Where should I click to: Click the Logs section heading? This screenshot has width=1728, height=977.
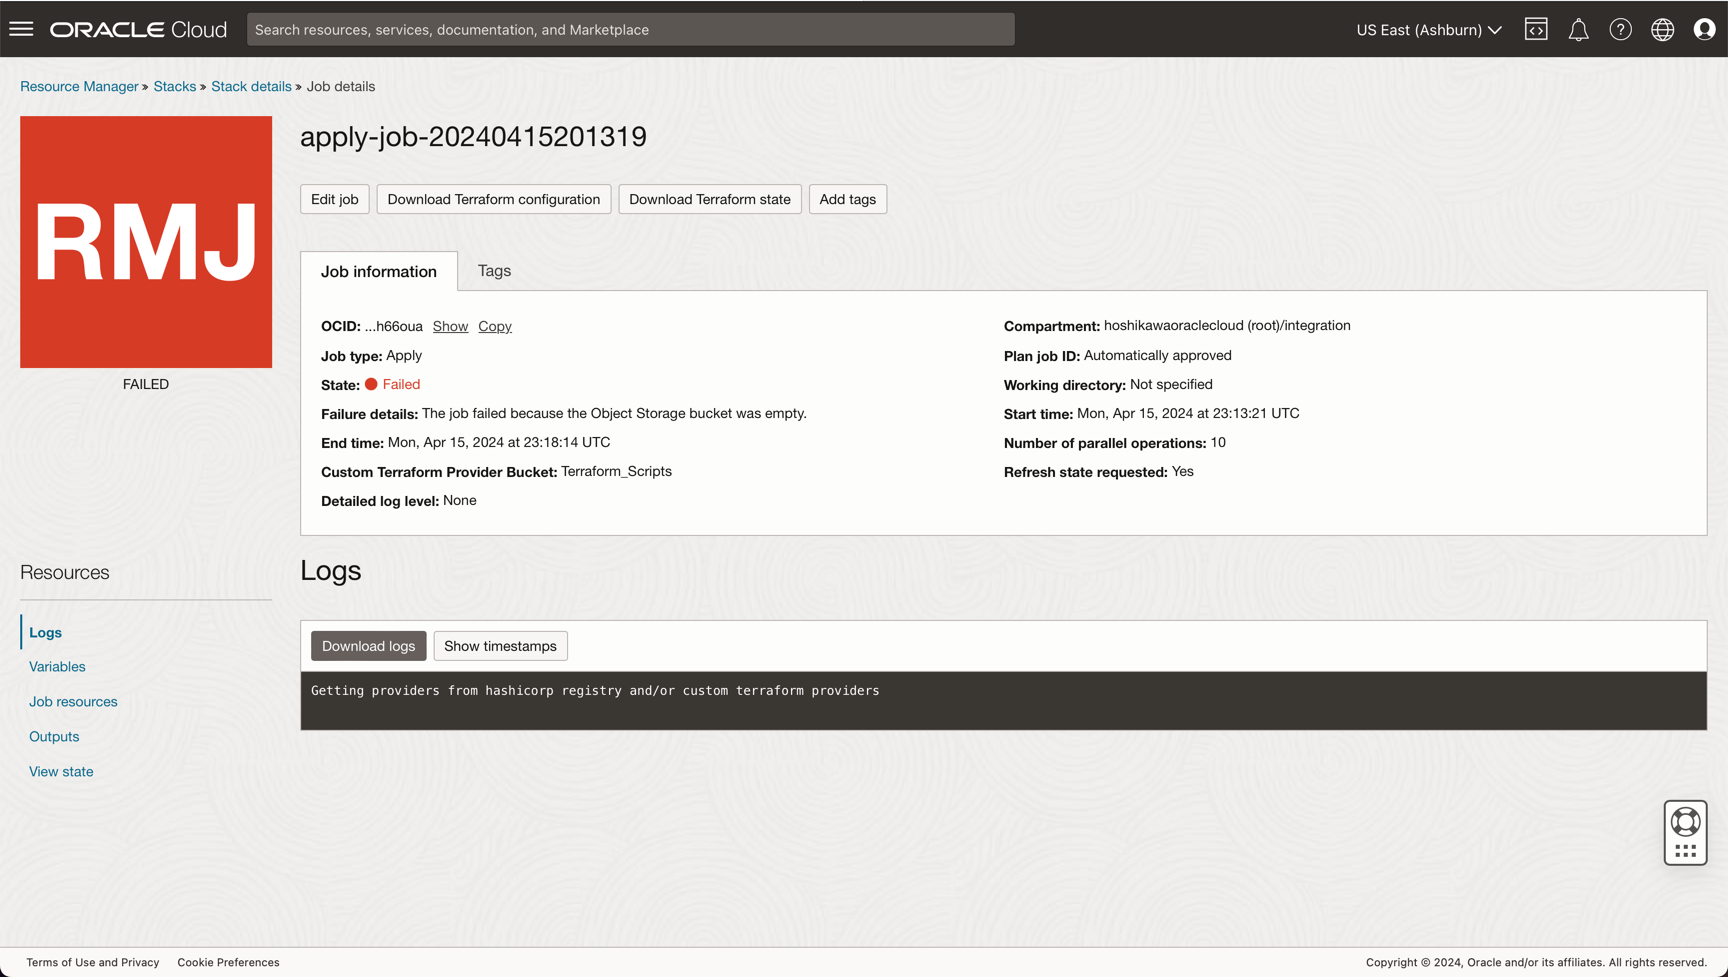pos(331,570)
